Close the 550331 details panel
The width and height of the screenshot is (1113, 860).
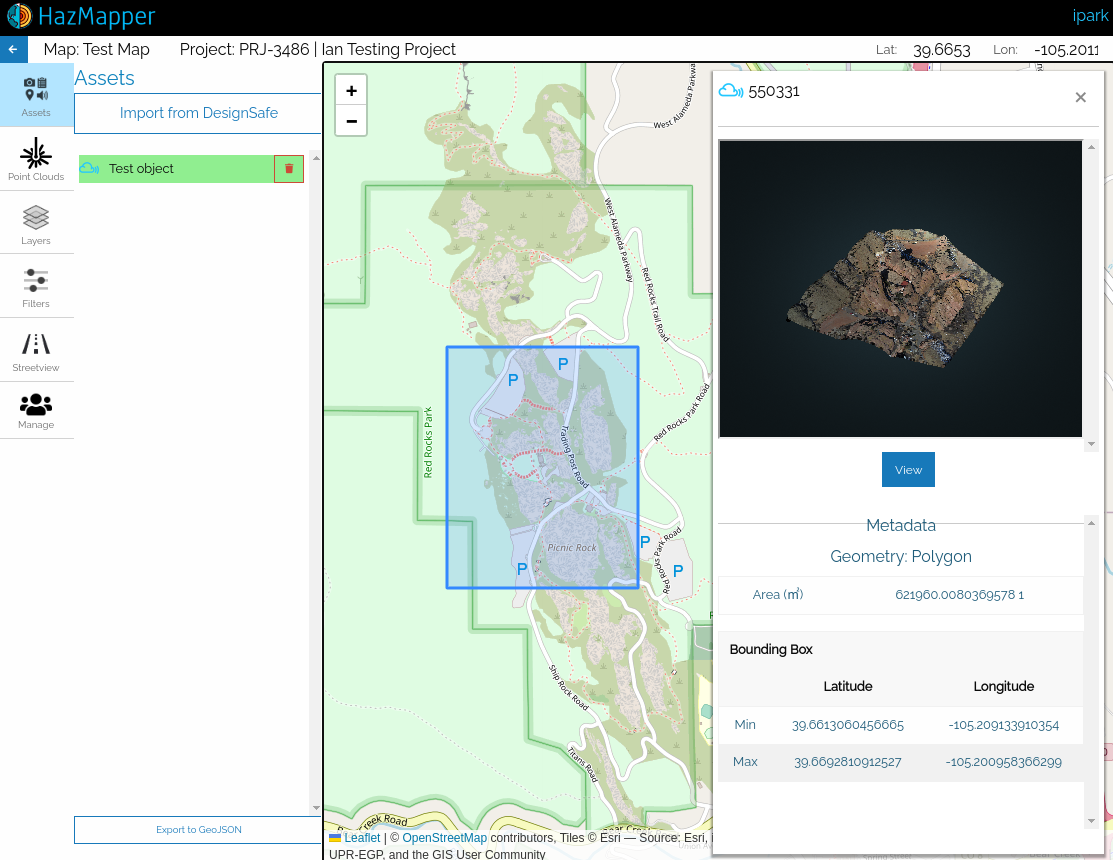pyautogui.click(x=1080, y=97)
